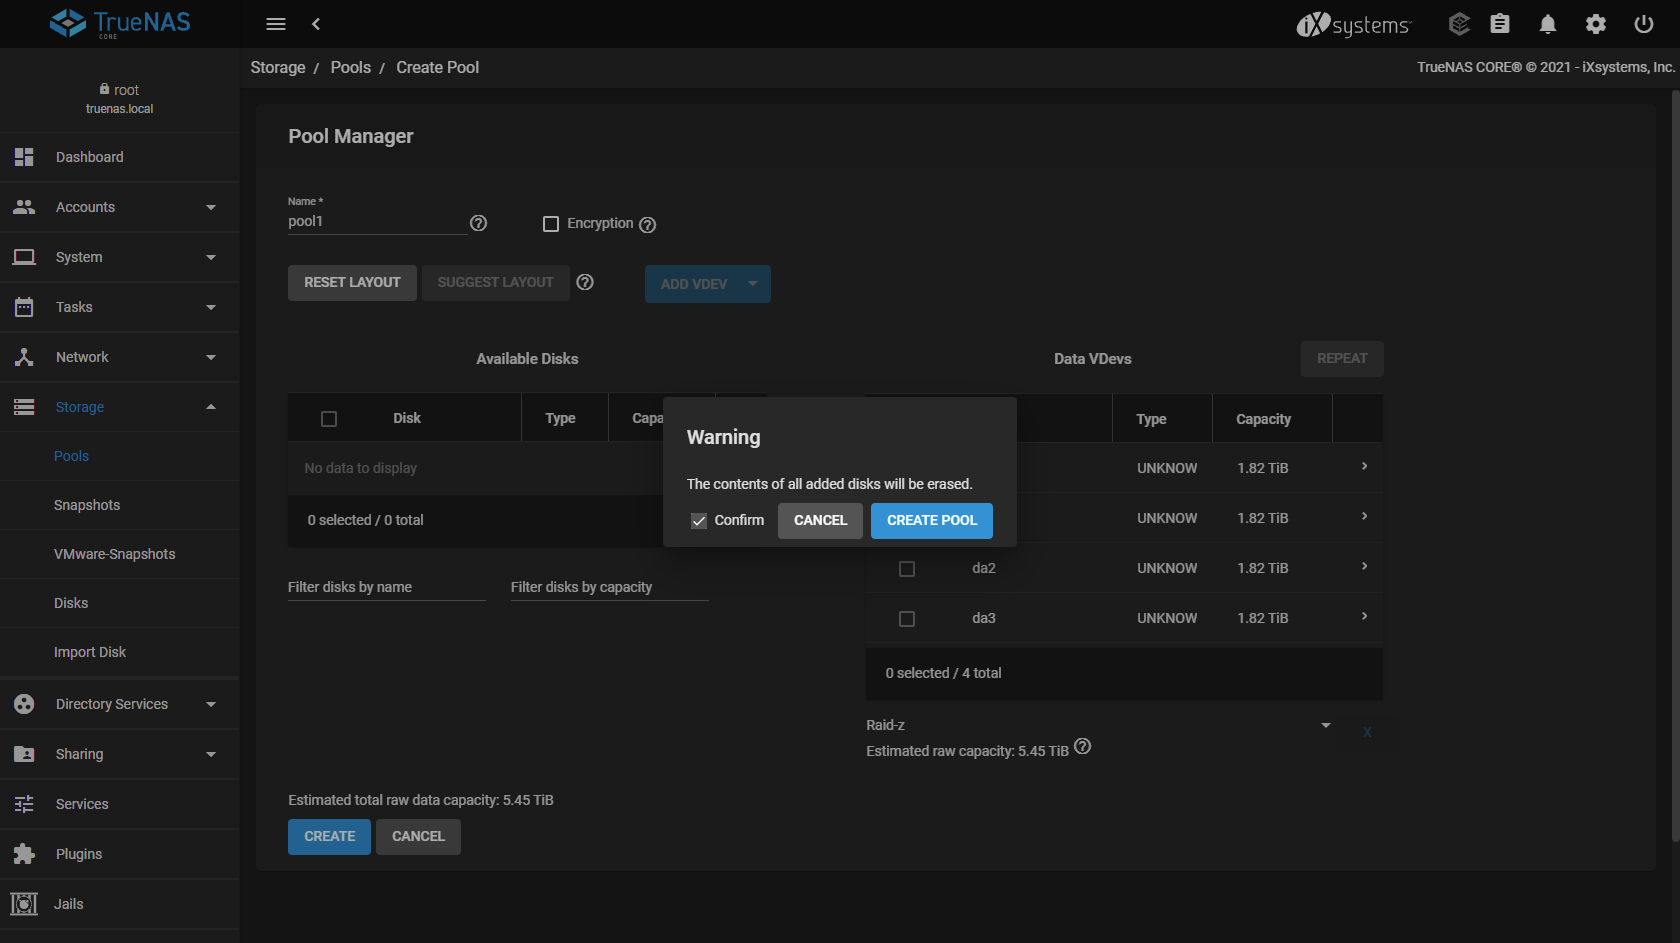Click the pool name input field

pyautogui.click(x=377, y=222)
